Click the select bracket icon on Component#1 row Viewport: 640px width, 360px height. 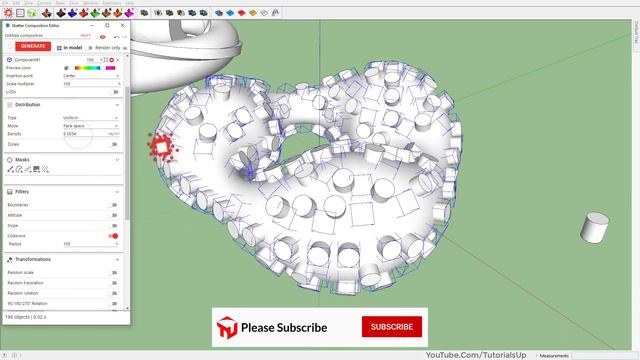coord(106,60)
